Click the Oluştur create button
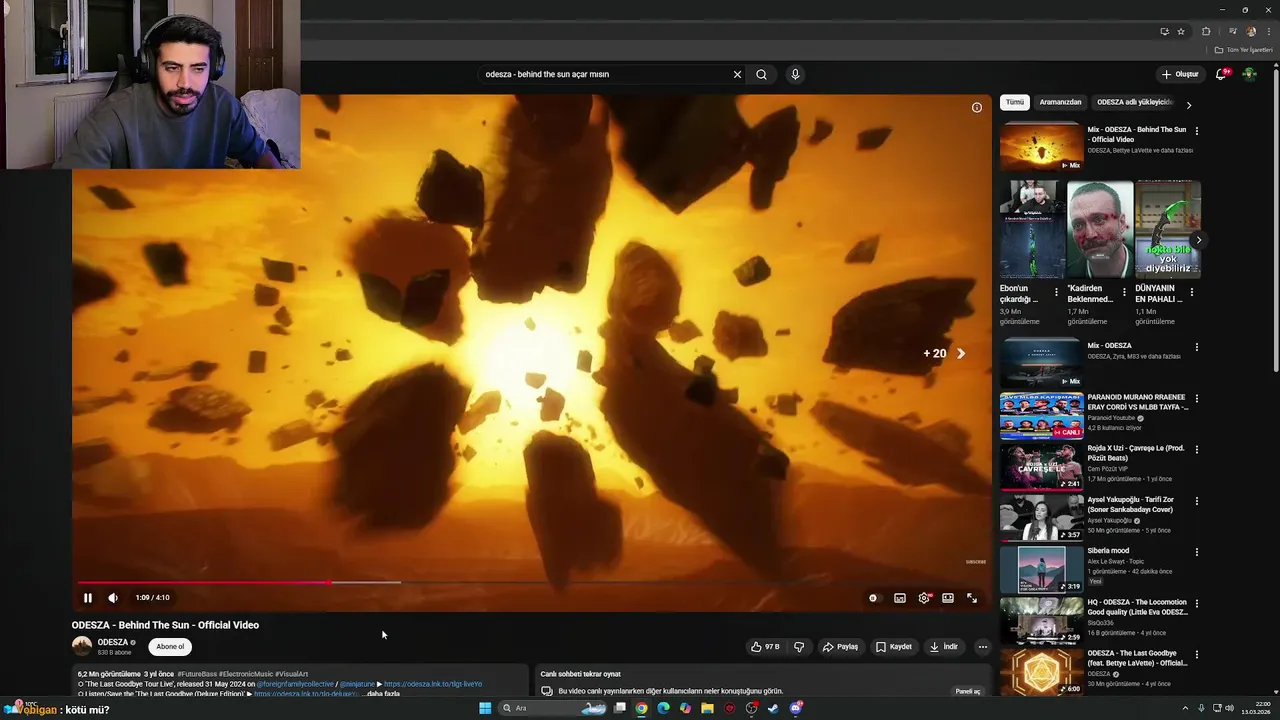The height and width of the screenshot is (720, 1280). 1180,74
